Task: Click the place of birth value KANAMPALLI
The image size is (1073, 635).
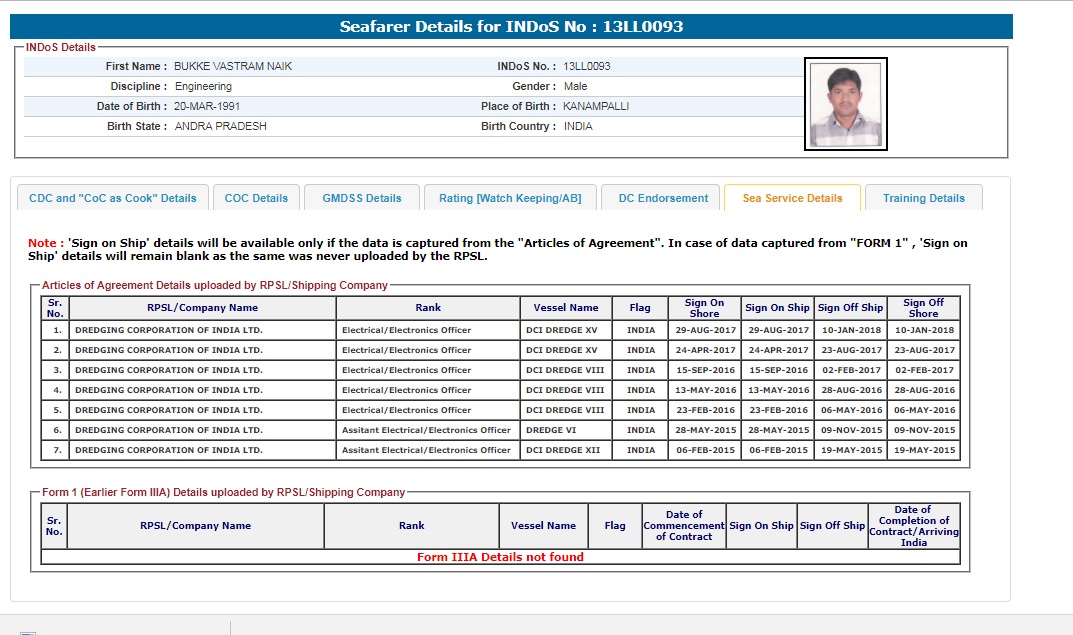Action: [596, 106]
